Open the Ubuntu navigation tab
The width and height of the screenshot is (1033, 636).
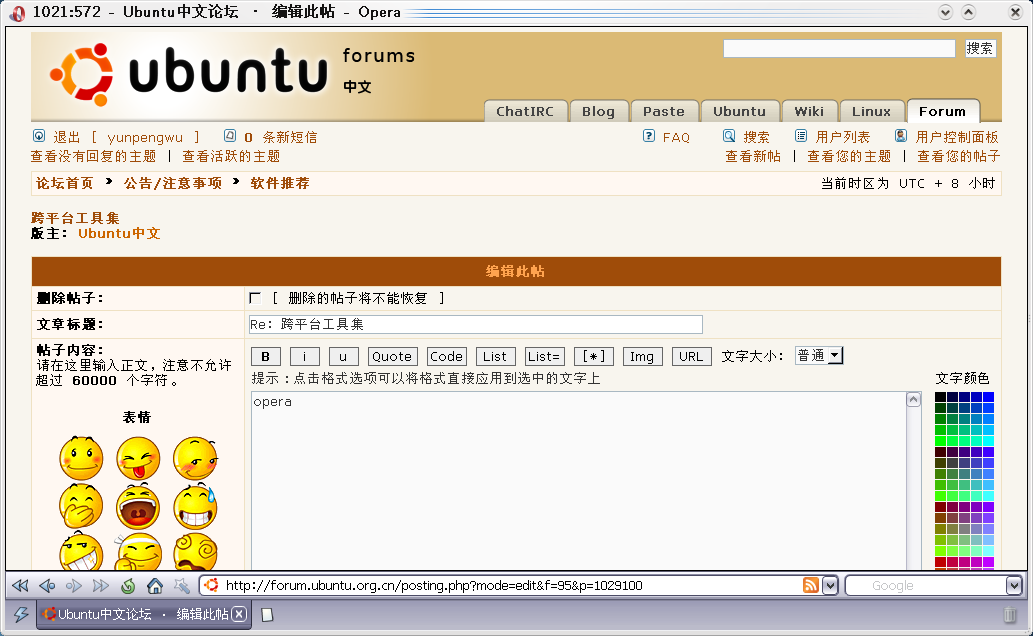[739, 111]
